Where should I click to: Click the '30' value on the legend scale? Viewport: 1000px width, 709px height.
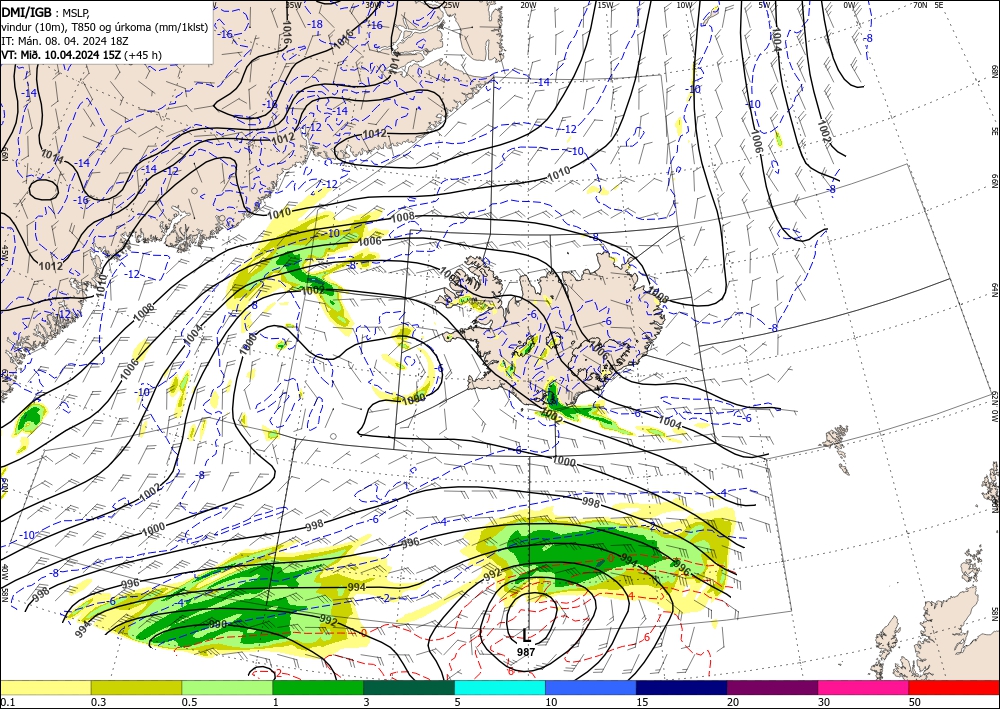pyautogui.click(x=824, y=702)
